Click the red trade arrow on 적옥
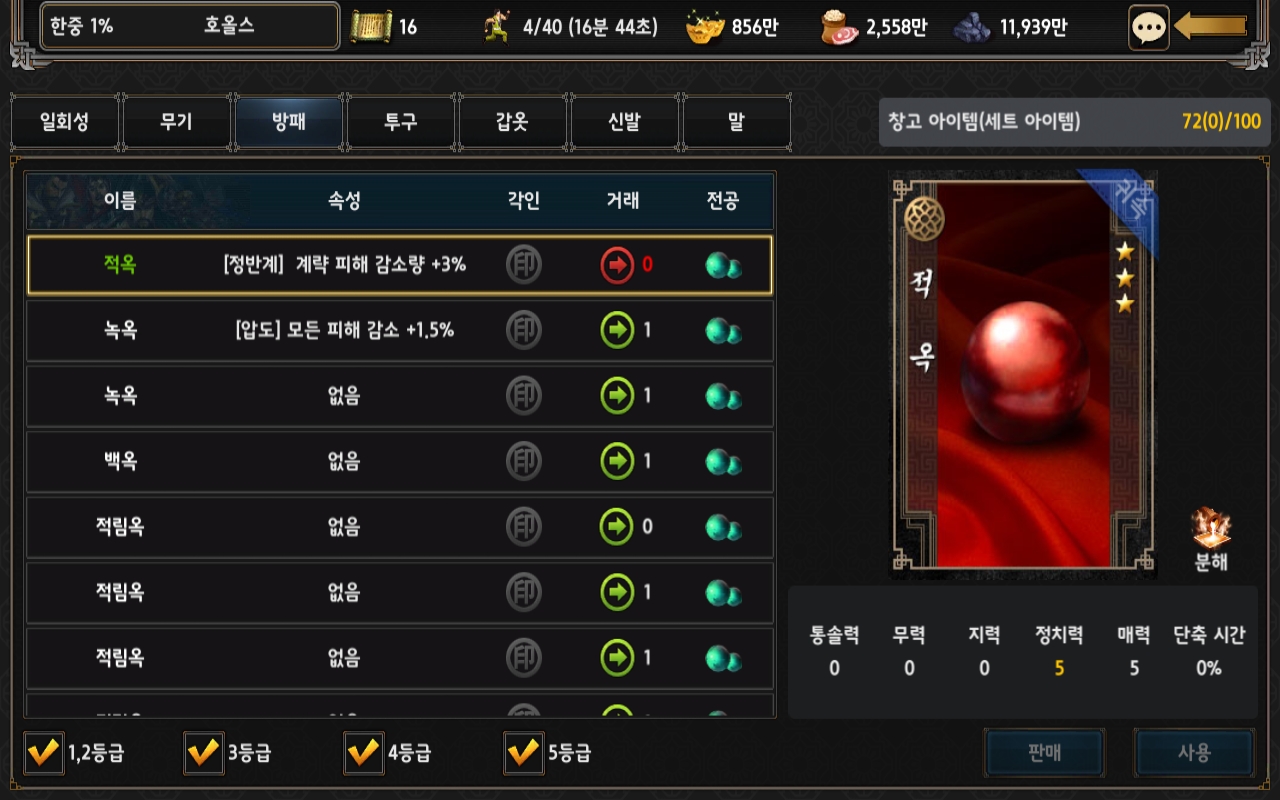Viewport: 1280px width, 800px height. coord(617,265)
